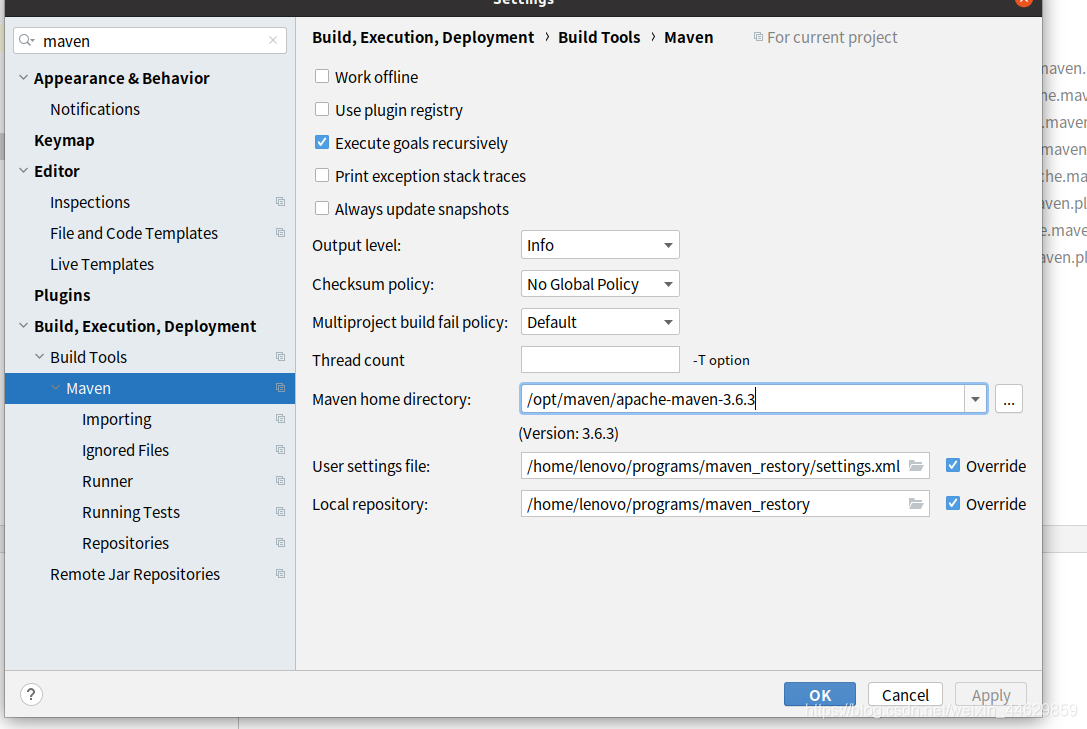
Task: Collapse the Build Tools node
Action: click(x=40, y=357)
